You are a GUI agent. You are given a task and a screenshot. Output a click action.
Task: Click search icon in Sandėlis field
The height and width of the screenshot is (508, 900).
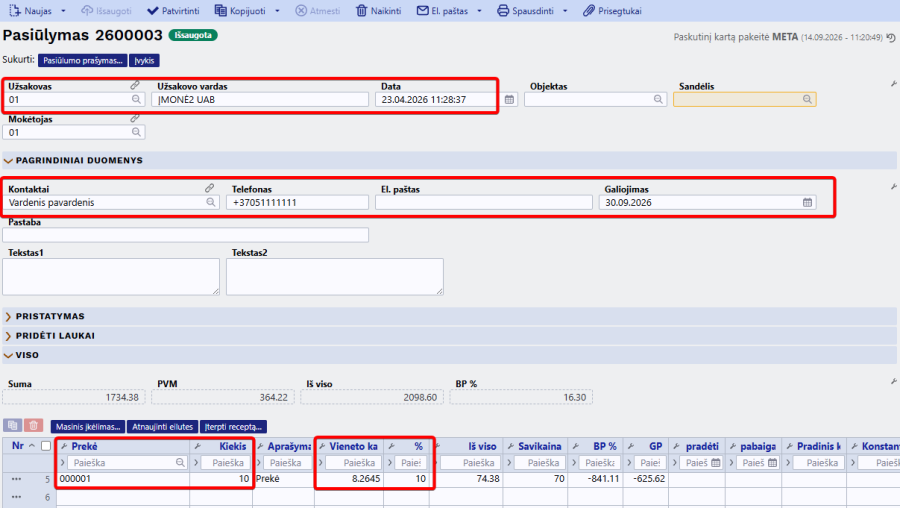click(x=807, y=99)
